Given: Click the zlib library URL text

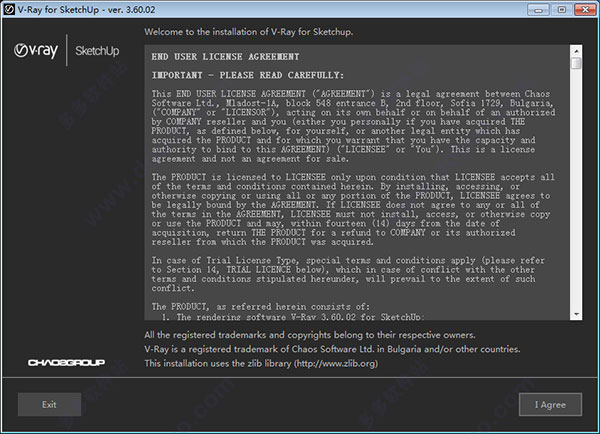Looking at the screenshot, I should [x=336, y=364].
